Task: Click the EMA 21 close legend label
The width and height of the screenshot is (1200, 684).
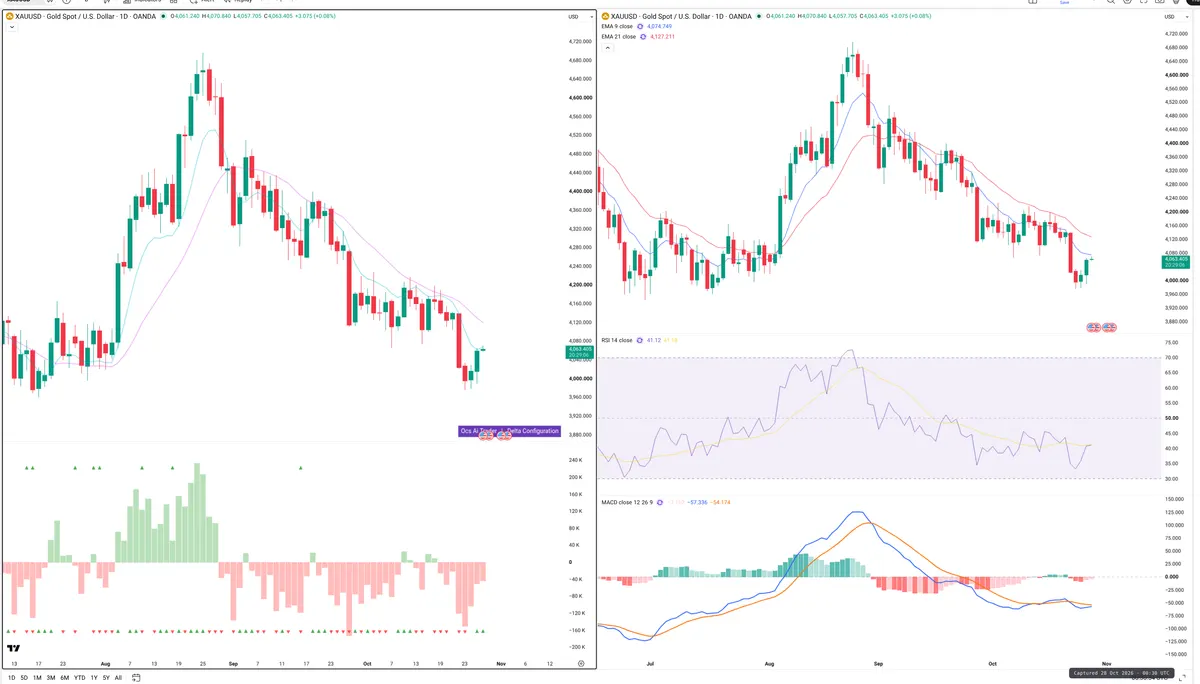Action: coord(618,36)
